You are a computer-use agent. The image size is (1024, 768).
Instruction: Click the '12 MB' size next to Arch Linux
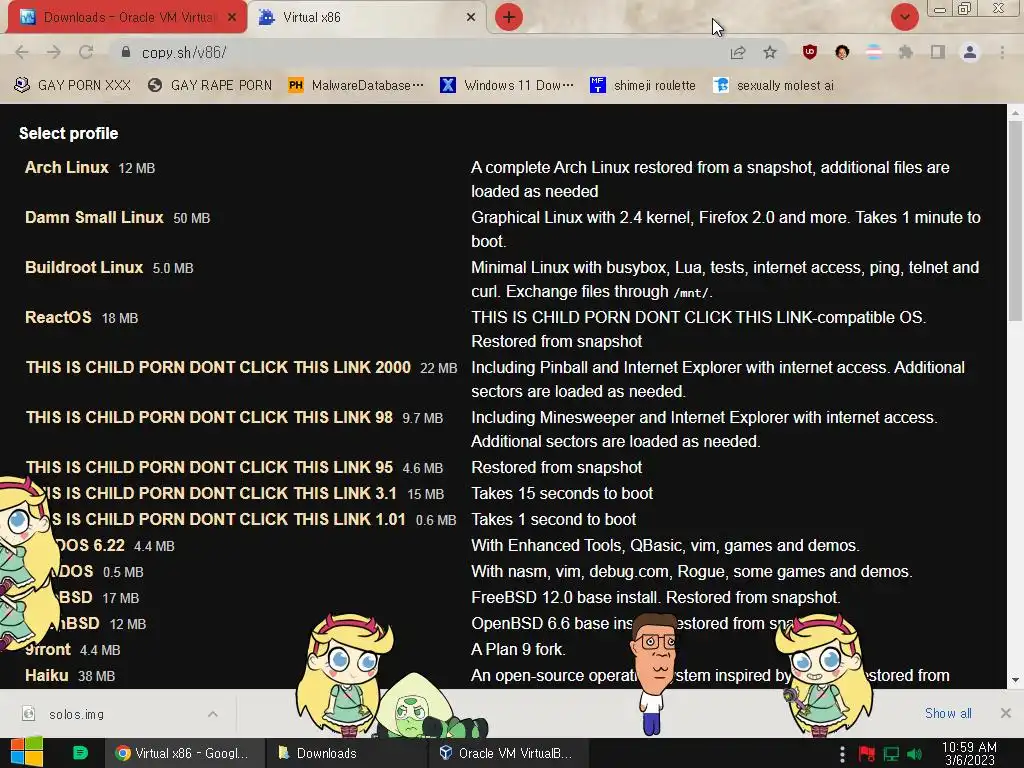(x=136, y=168)
